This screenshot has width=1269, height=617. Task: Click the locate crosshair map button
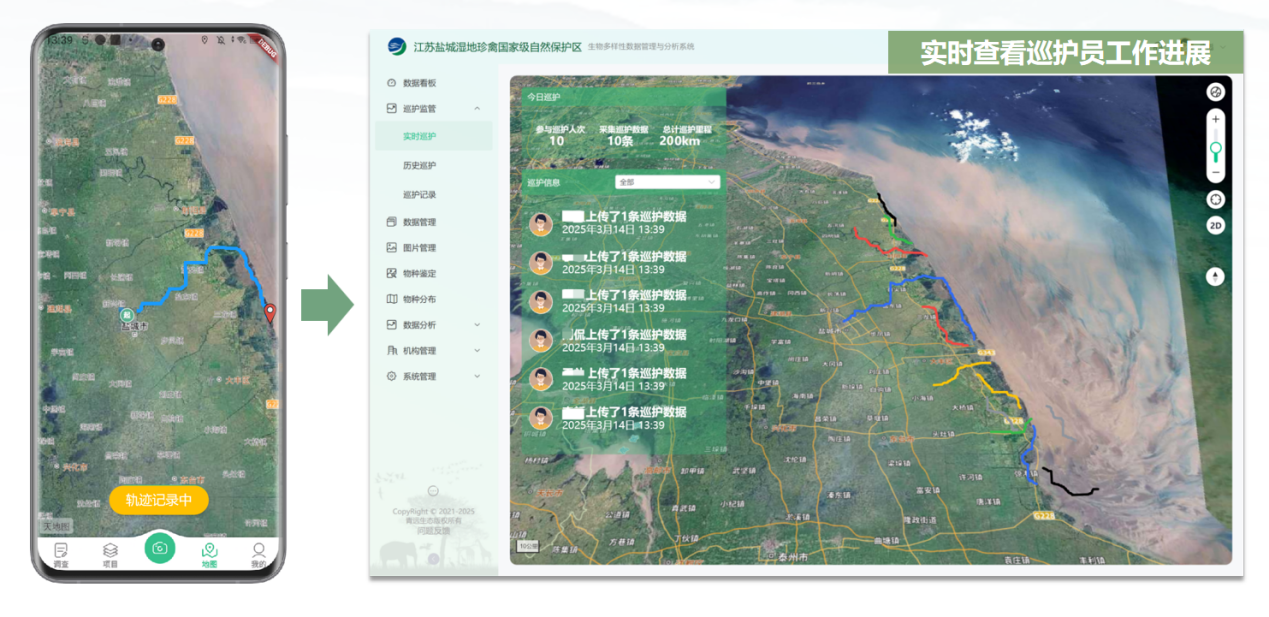(x=1215, y=199)
